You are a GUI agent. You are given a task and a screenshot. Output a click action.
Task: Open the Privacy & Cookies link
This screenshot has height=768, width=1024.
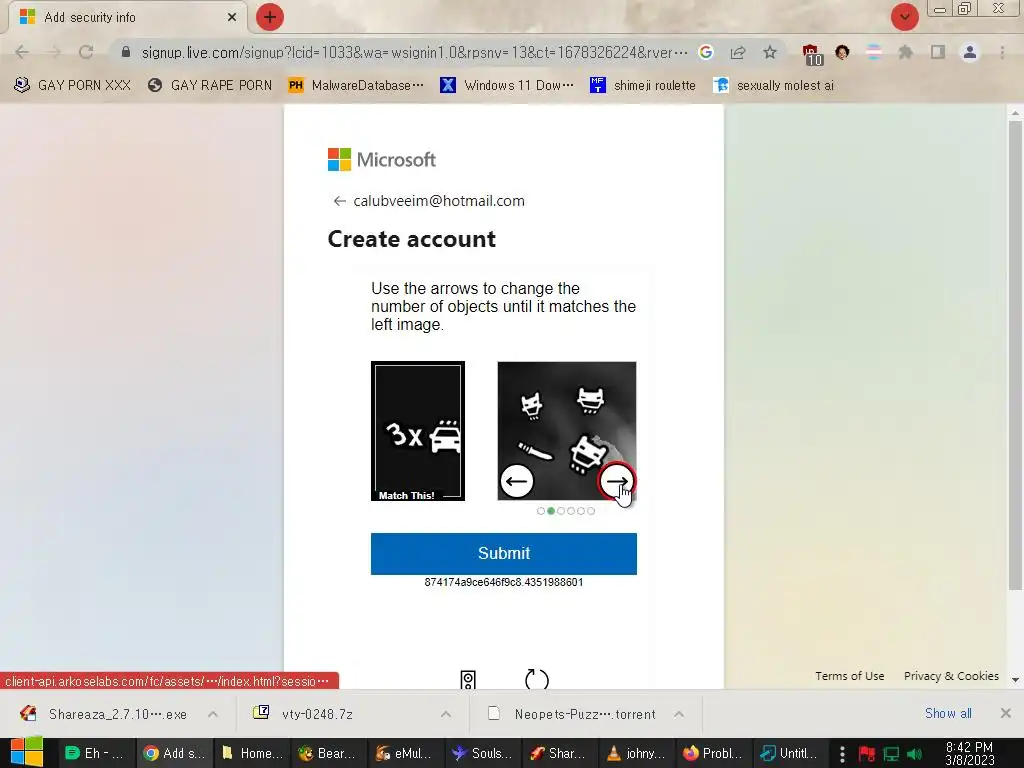coord(951,676)
